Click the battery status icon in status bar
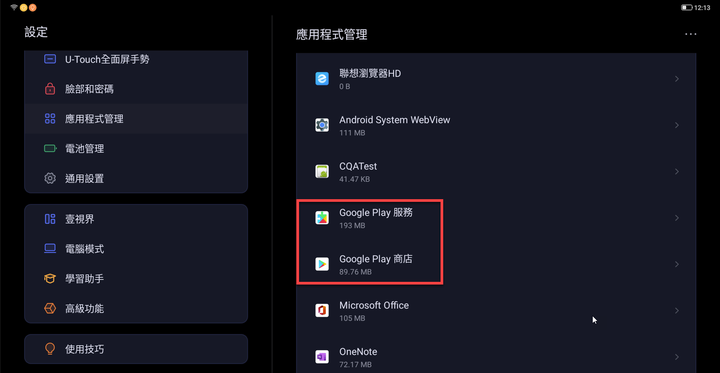The height and width of the screenshot is (373, 720). point(686,7)
